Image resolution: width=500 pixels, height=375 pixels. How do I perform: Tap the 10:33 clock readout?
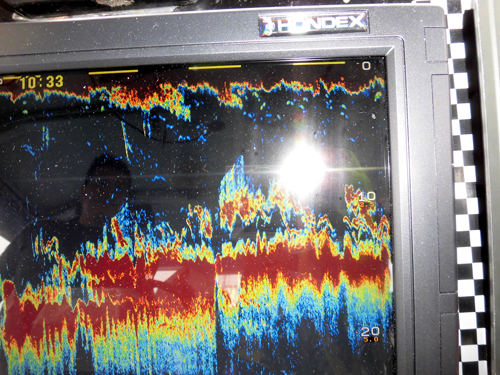coord(42,82)
